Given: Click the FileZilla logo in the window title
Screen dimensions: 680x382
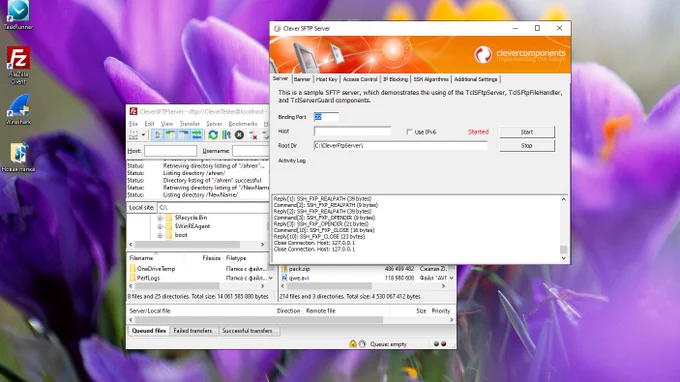Looking at the screenshot, I should point(133,111).
